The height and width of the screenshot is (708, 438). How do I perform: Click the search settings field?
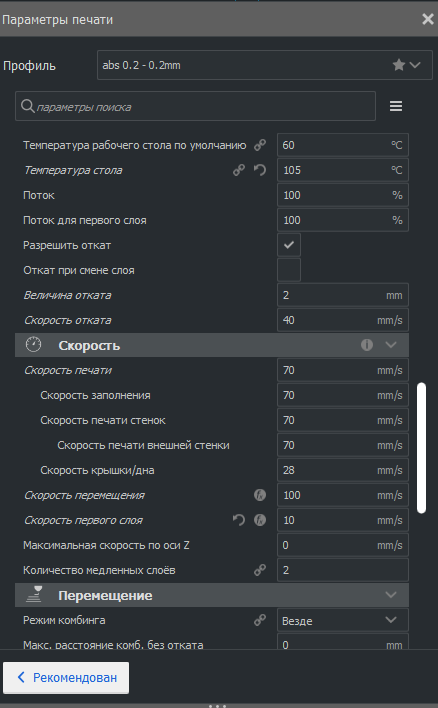(196, 107)
